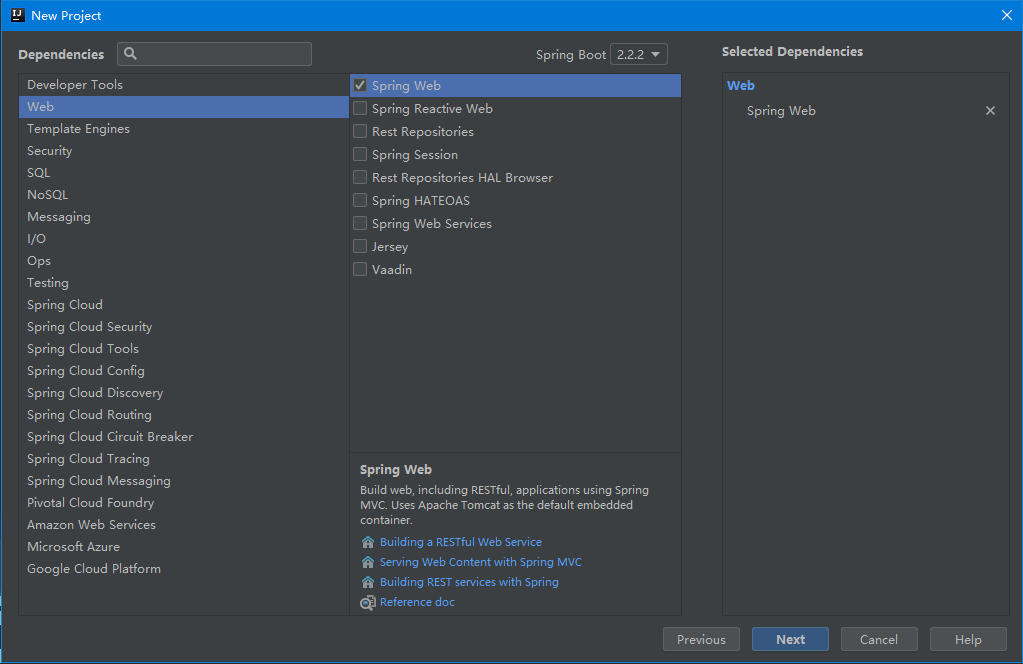Screen dimensions: 1023x664
Task: Open the Messaging category
Action: 184,217
